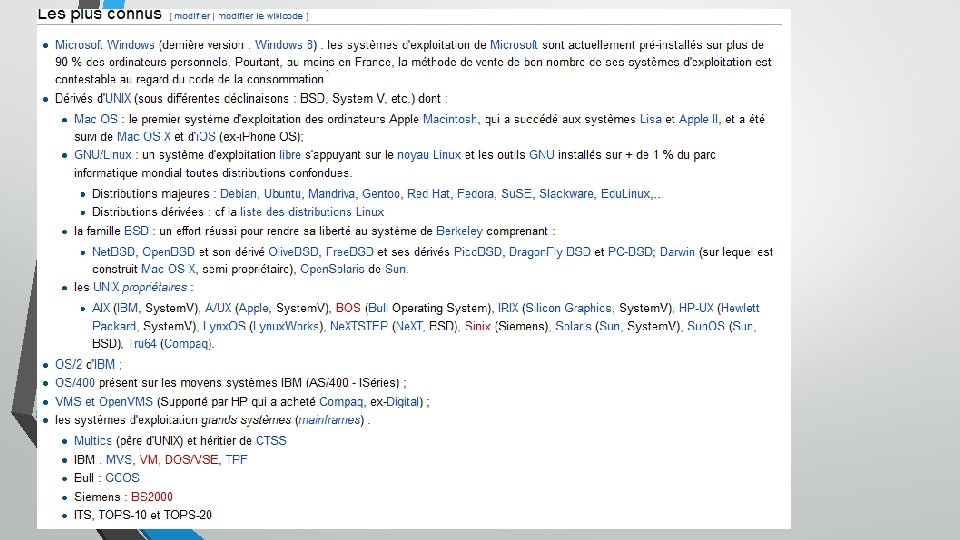Open the Apple II link
The image size is (960, 540).
699,119
